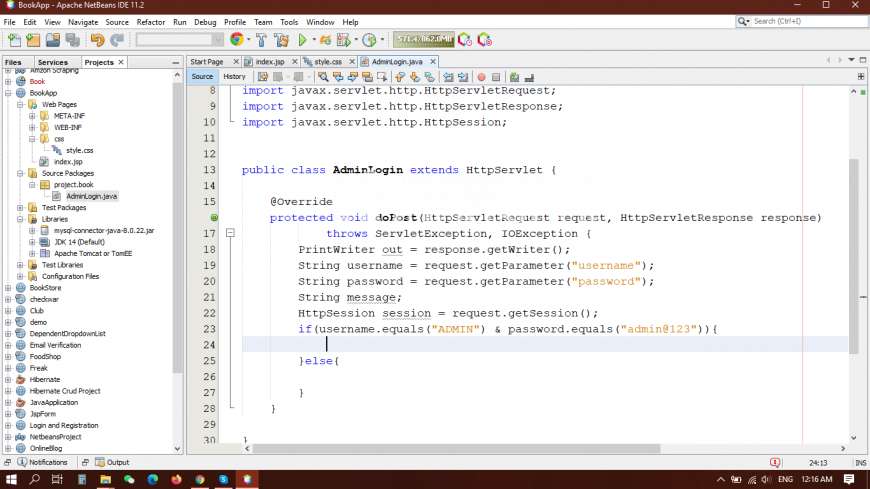This screenshot has width=870, height=489.
Task: Click the Uncomment icon in editor toolbar
Action: pos(529,77)
